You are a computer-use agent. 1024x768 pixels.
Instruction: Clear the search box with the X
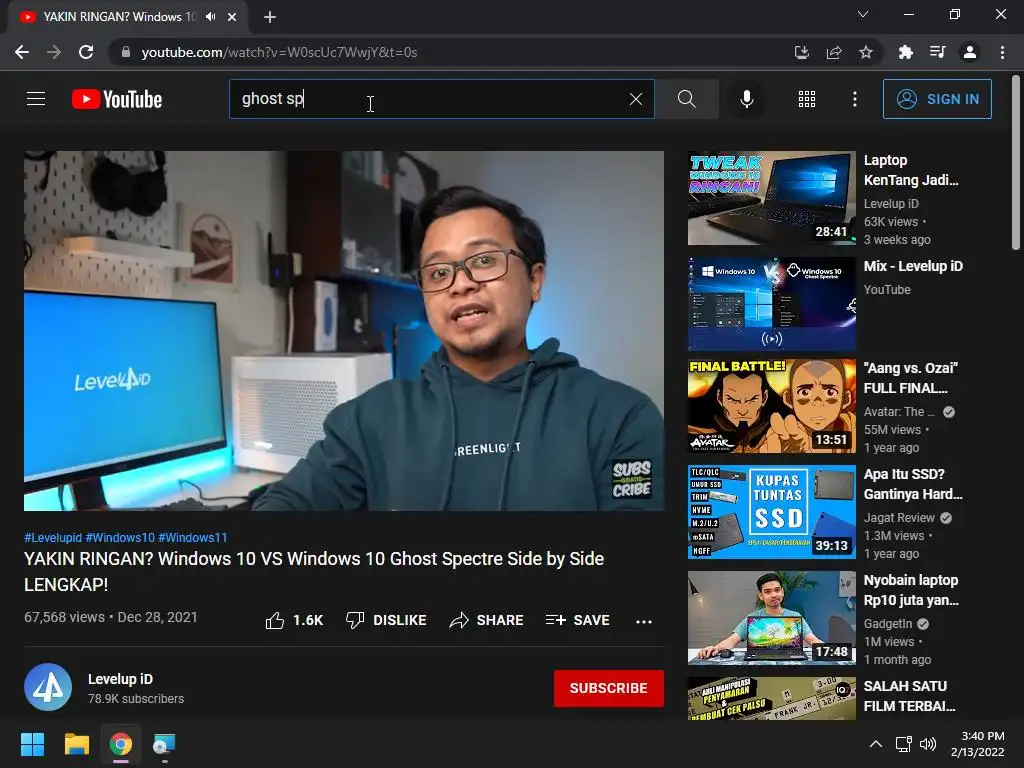tap(635, 99)
